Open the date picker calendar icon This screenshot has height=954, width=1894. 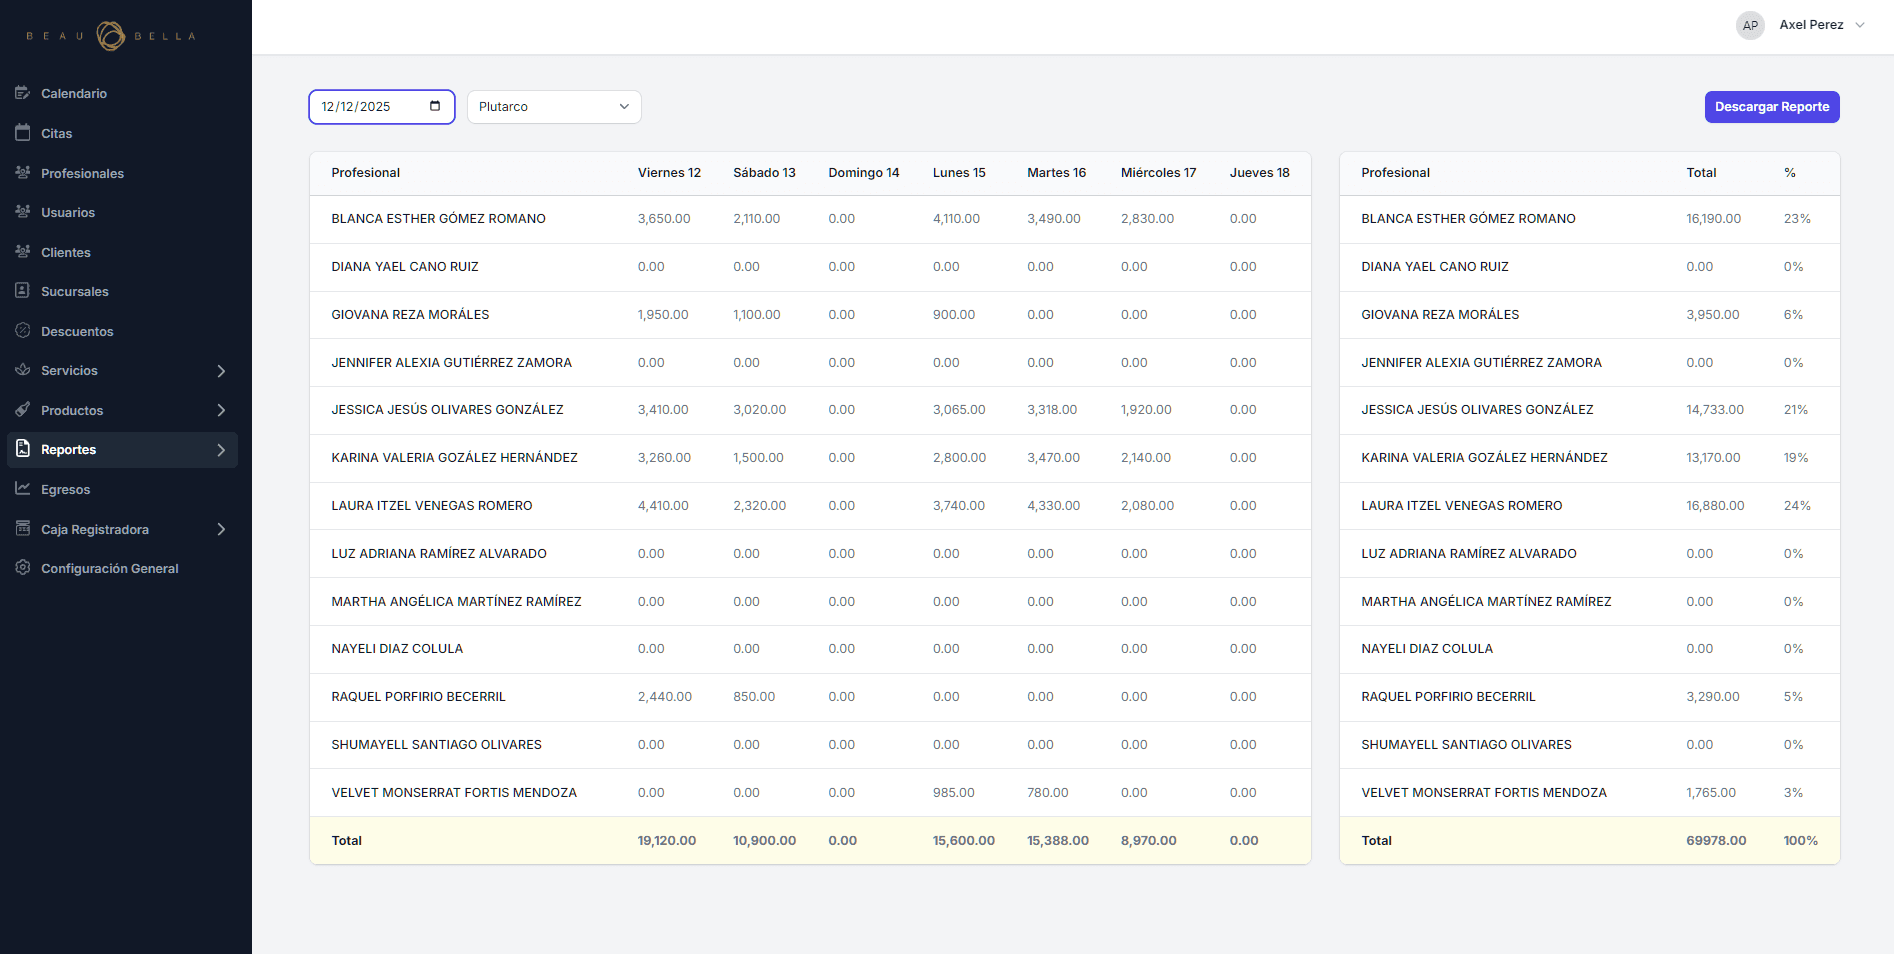click(435, 106)
